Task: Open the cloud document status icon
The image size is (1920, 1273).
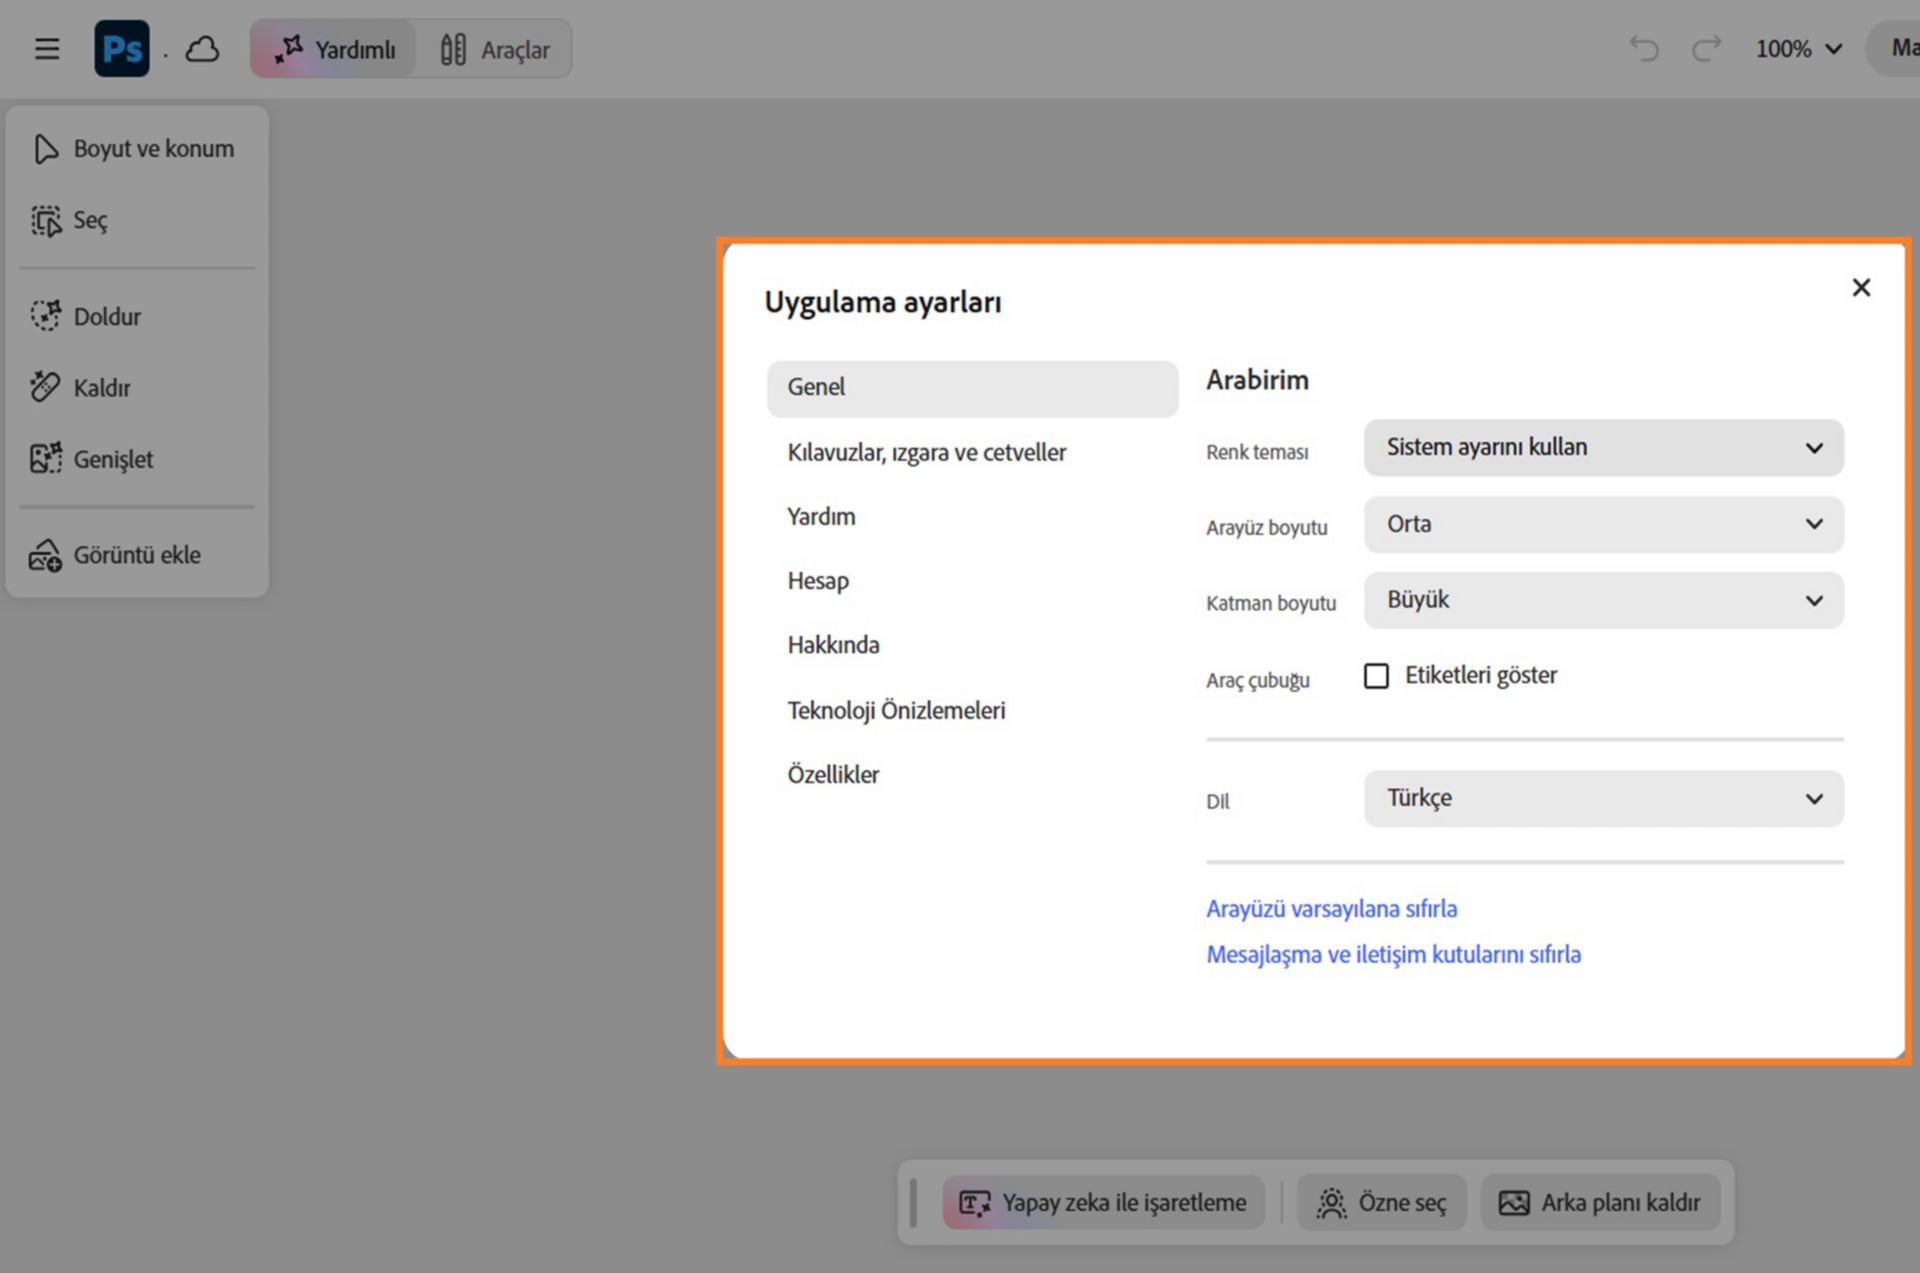Action: [x=202, y=49]
